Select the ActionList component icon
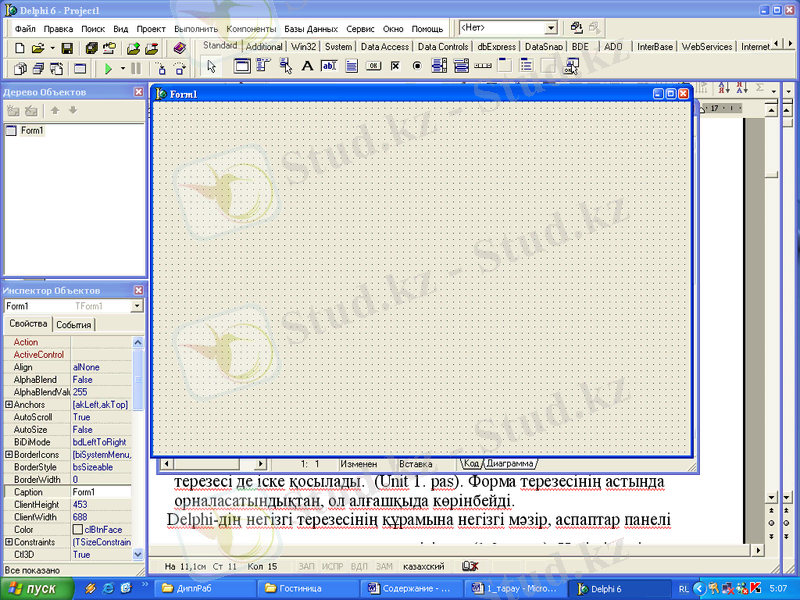800x600 pixels. pyautogui.click(x=571, y=66)
